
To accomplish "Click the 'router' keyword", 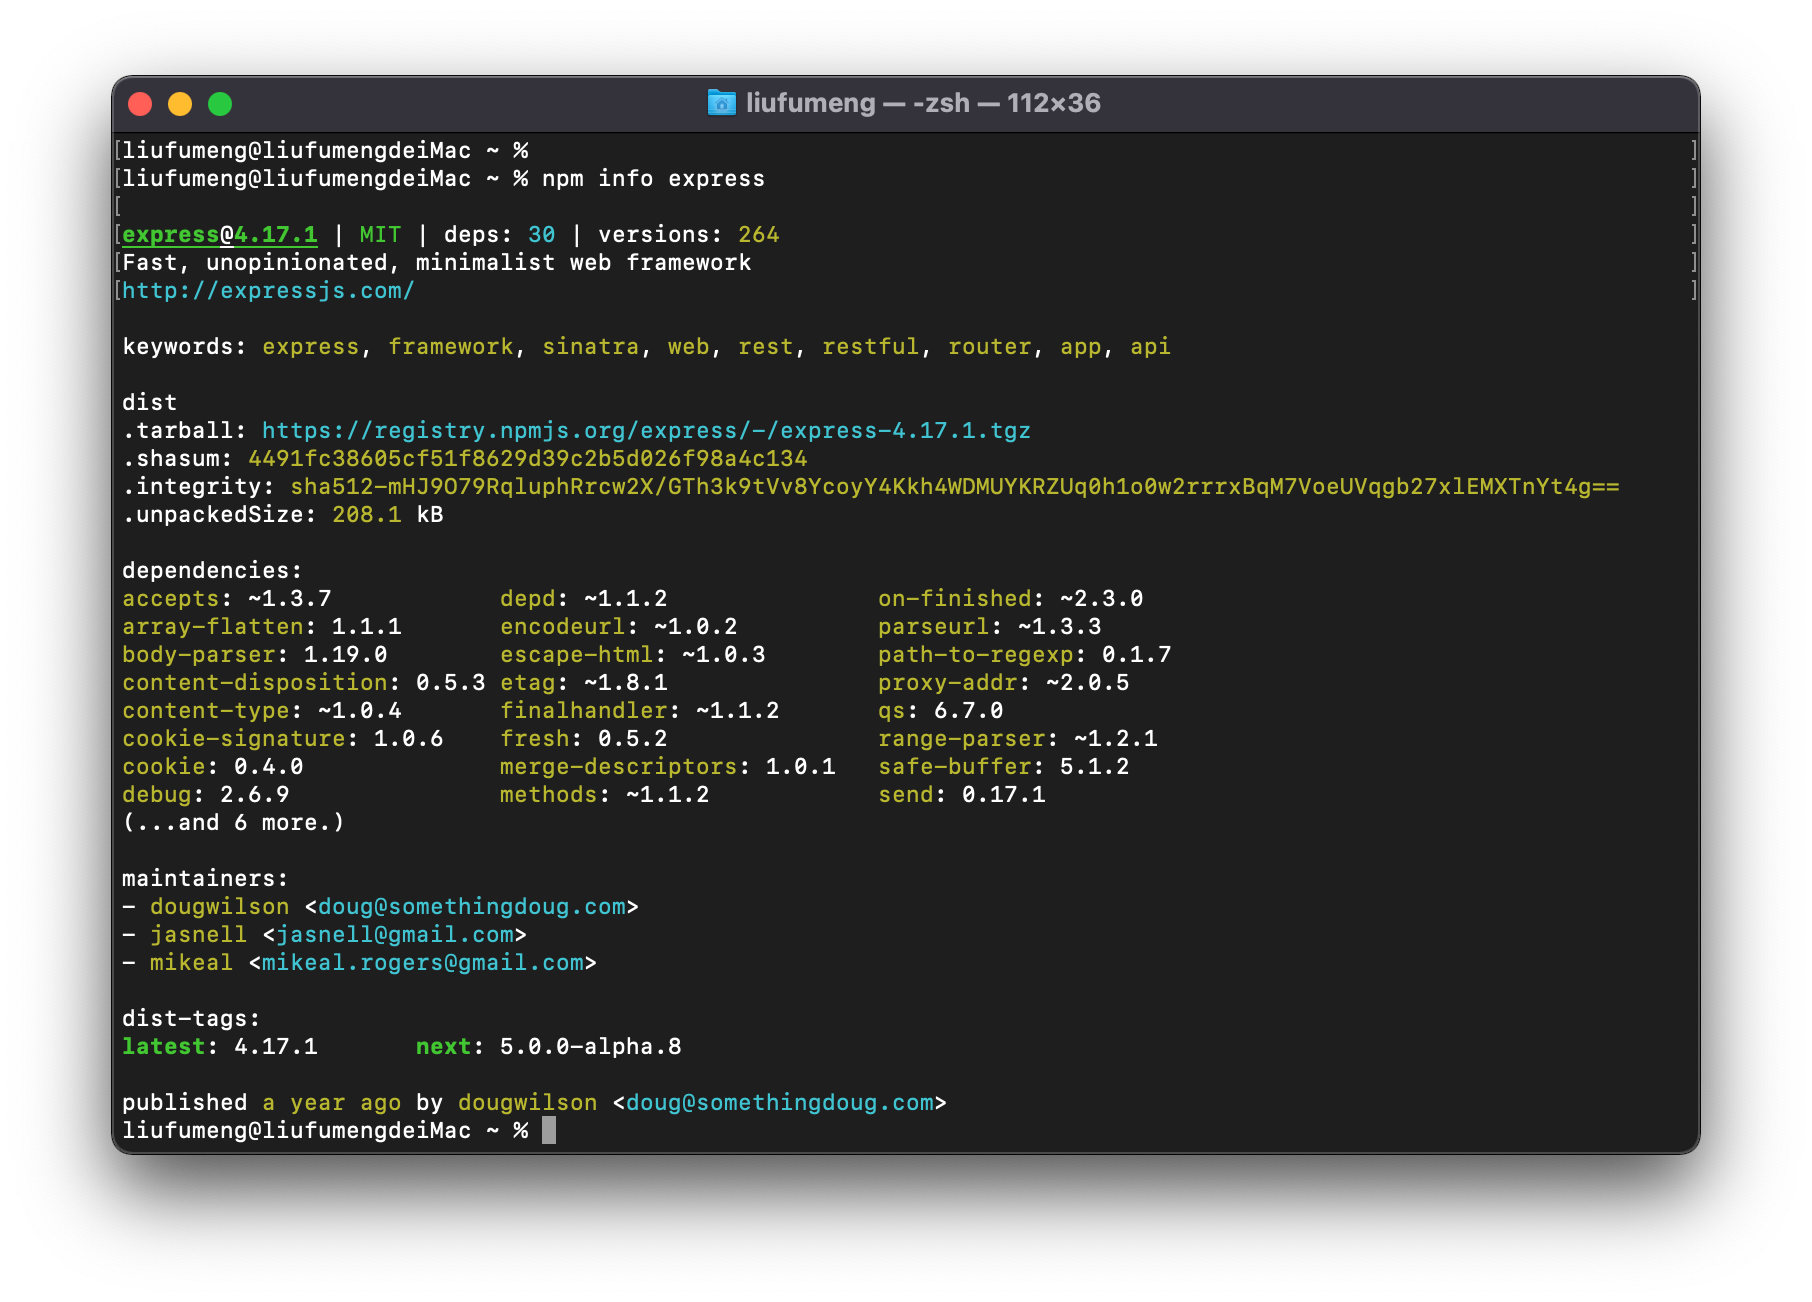I will click(x=989, y=347).
